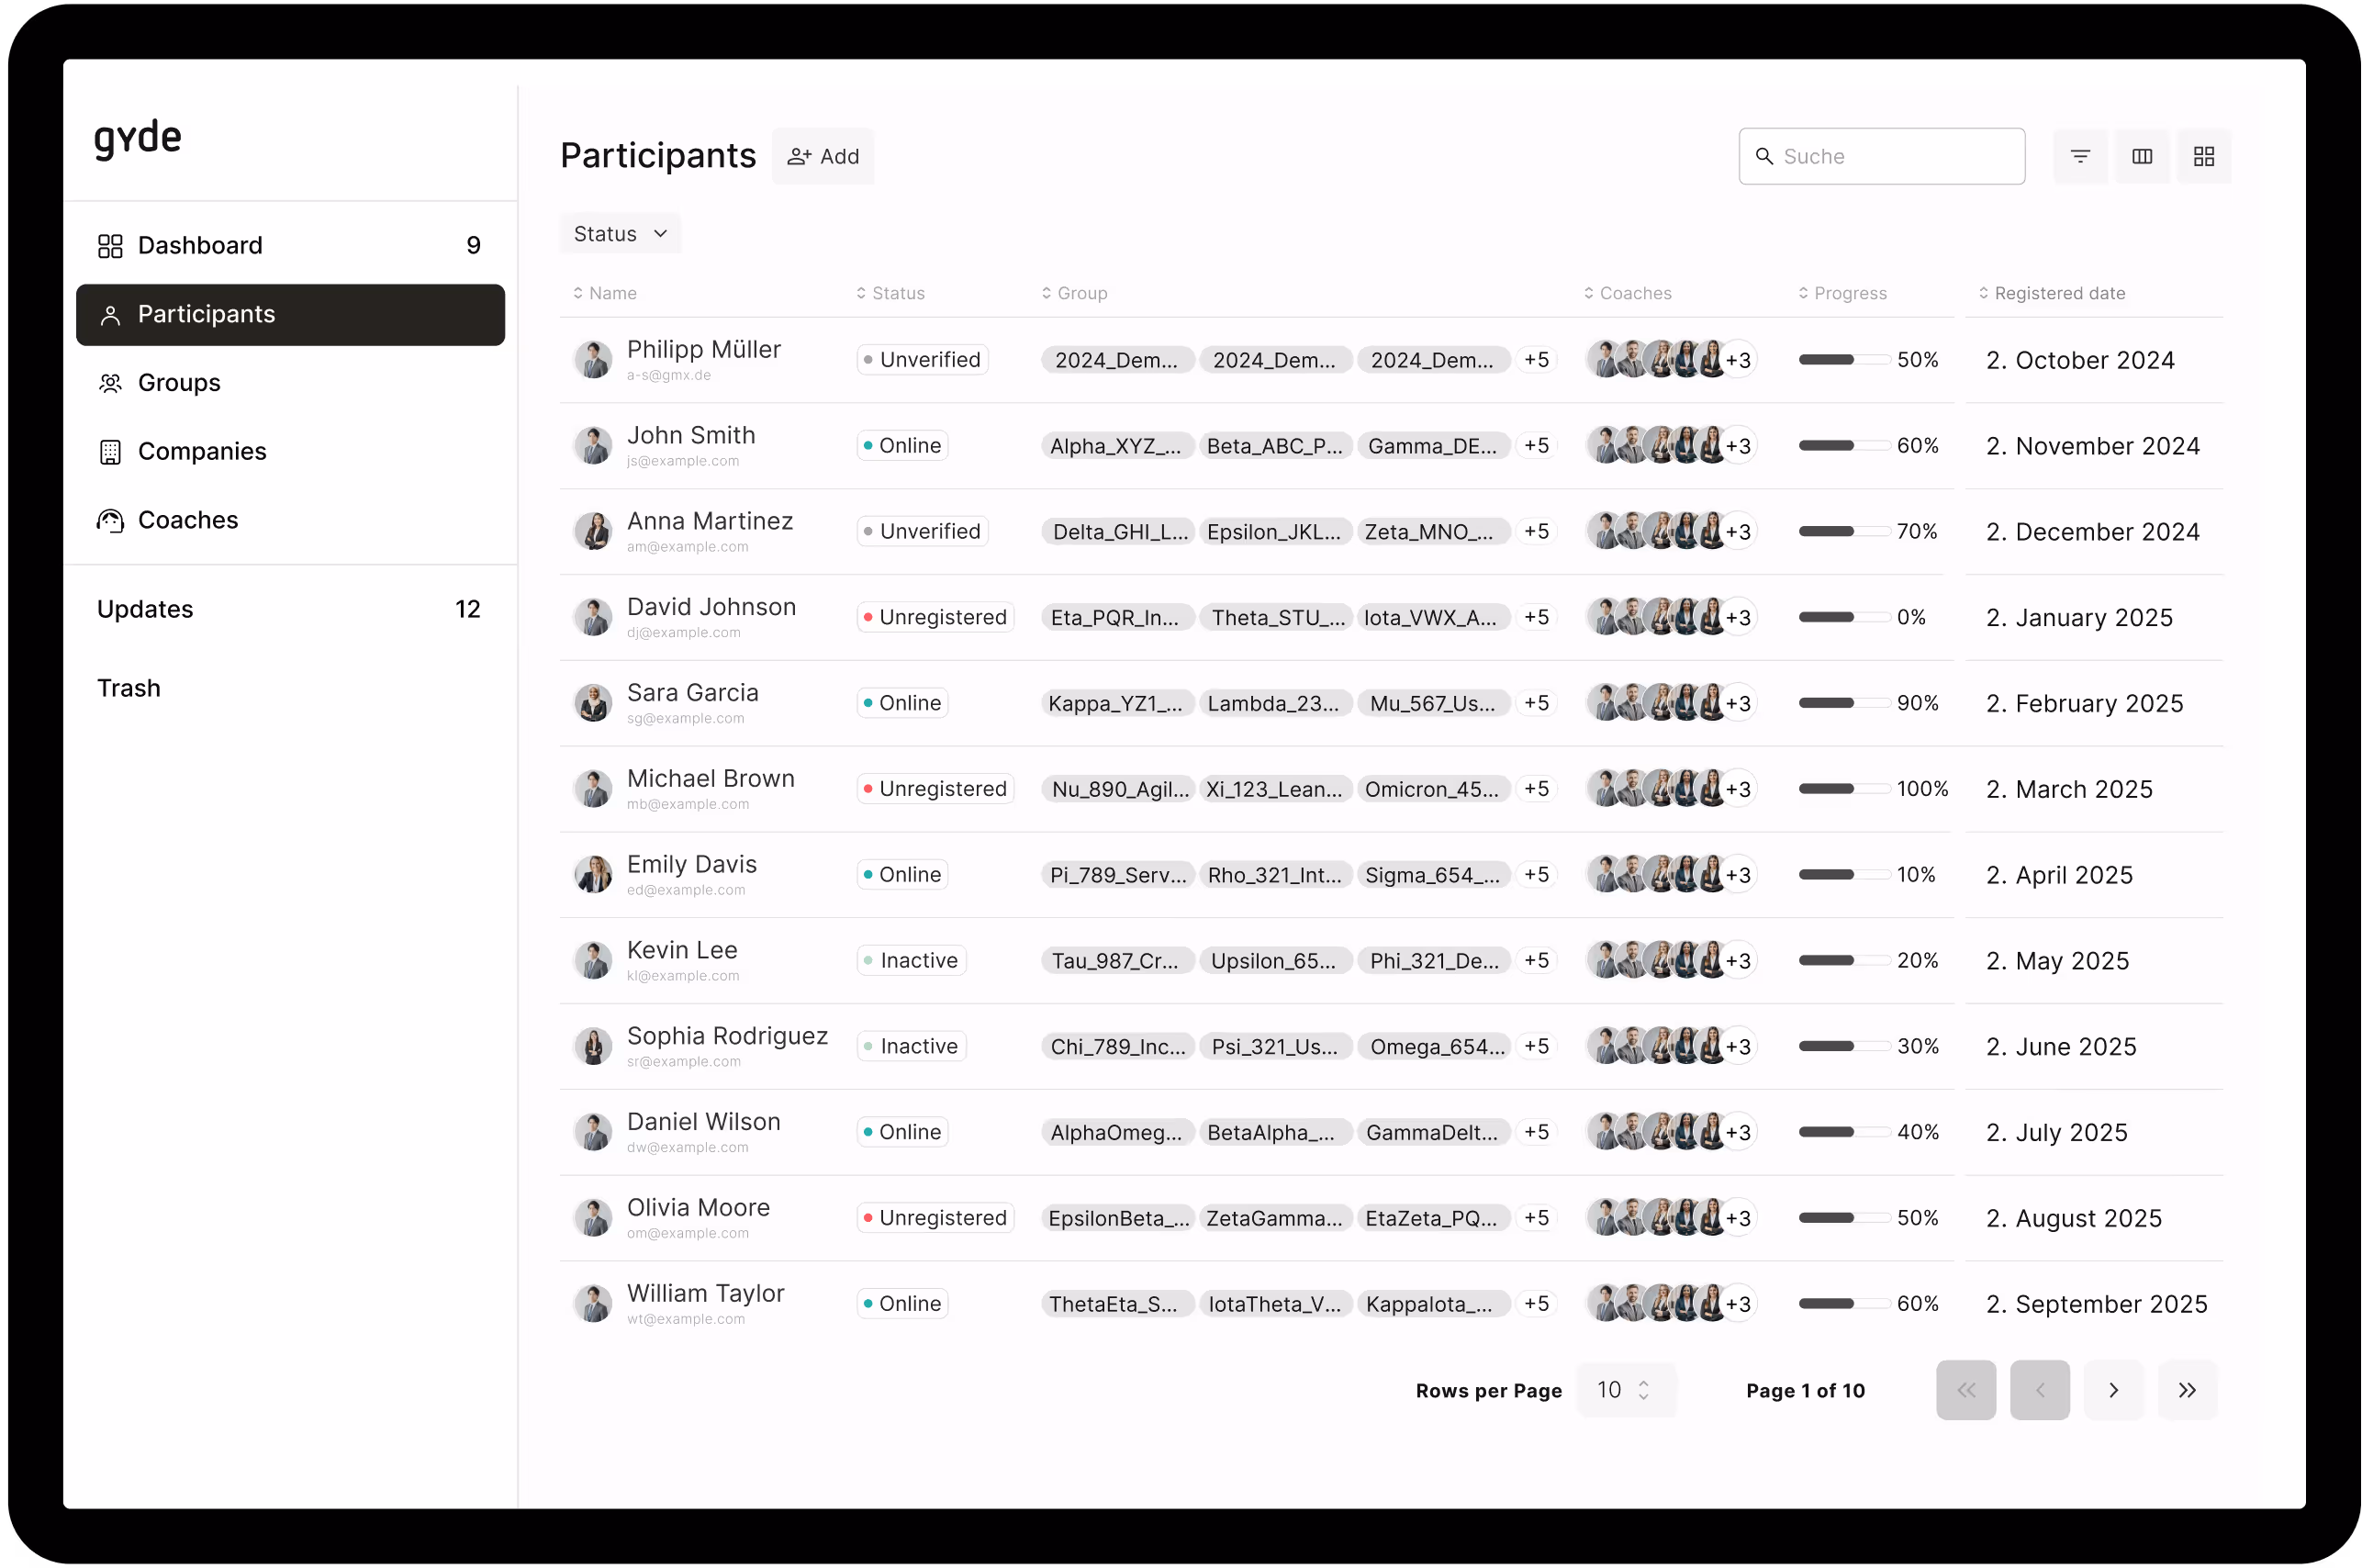
Task: Open Updates section in sidebar
Action: point(146,609)
